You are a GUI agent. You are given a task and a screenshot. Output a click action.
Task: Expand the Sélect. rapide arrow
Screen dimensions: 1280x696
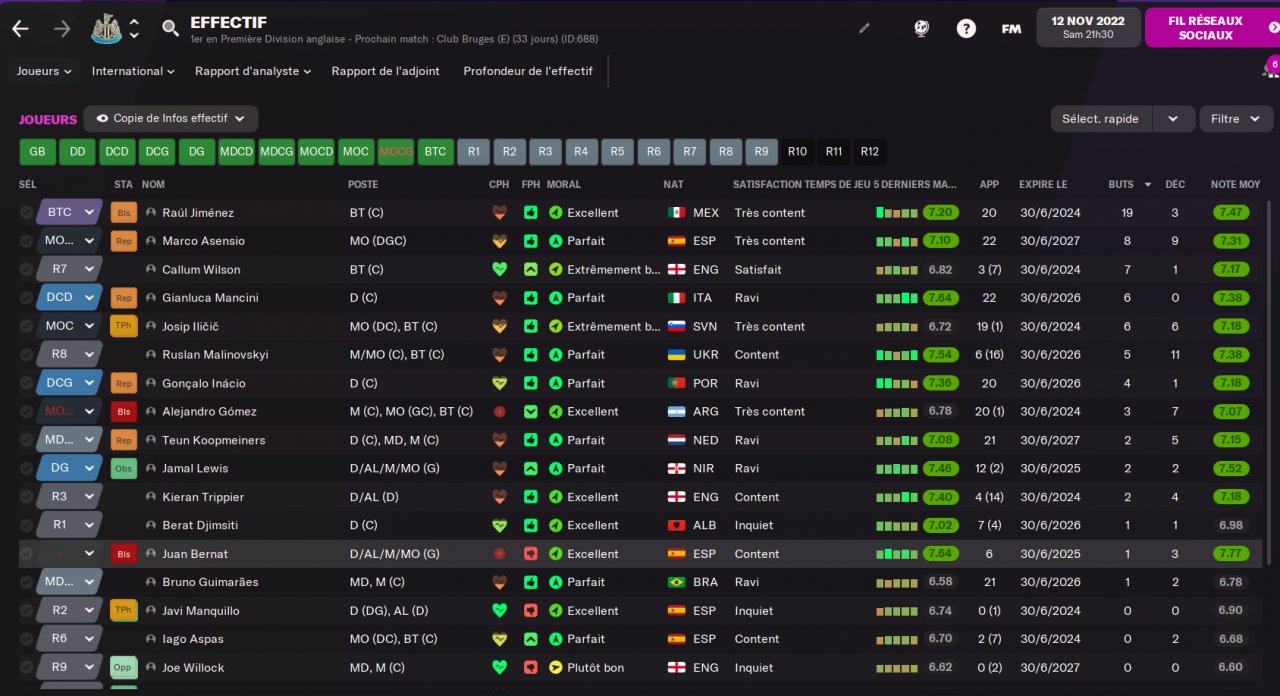coord(1173,118)
